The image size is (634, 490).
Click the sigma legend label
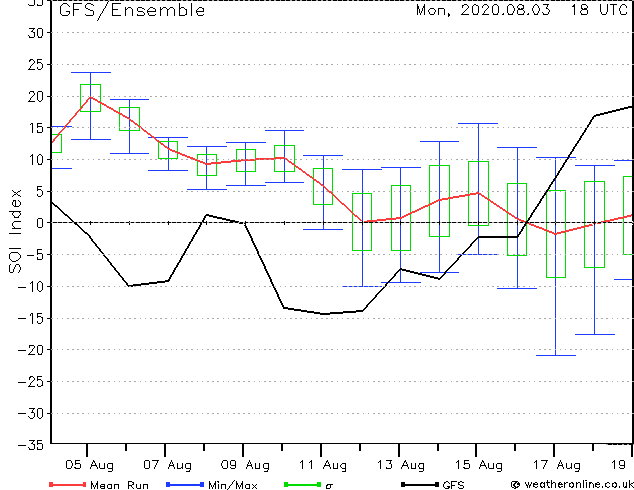pyautogui.click(x=329, y=486)
